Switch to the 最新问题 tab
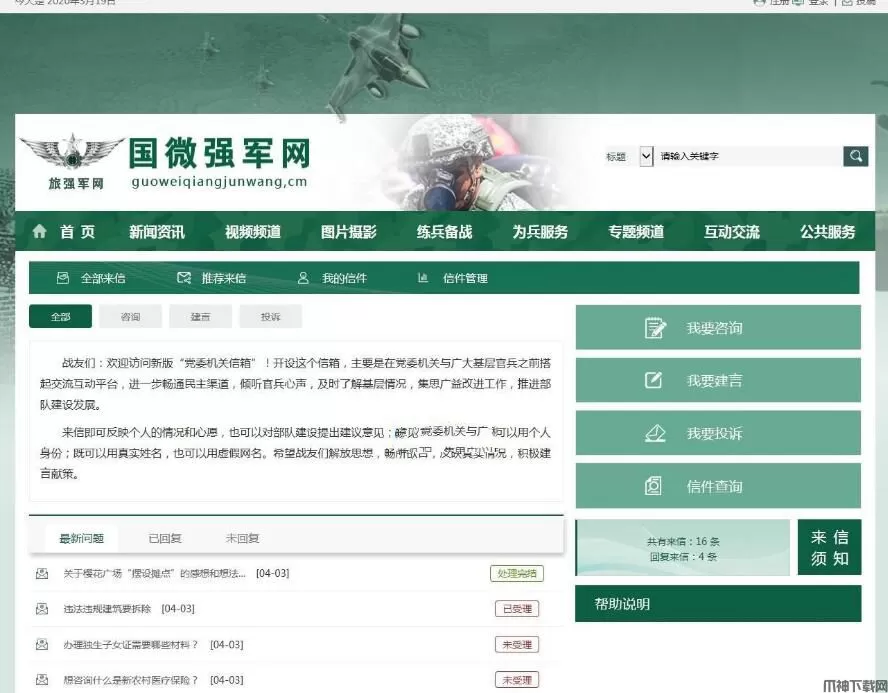The image size is (888, 693). coord(82,538)
